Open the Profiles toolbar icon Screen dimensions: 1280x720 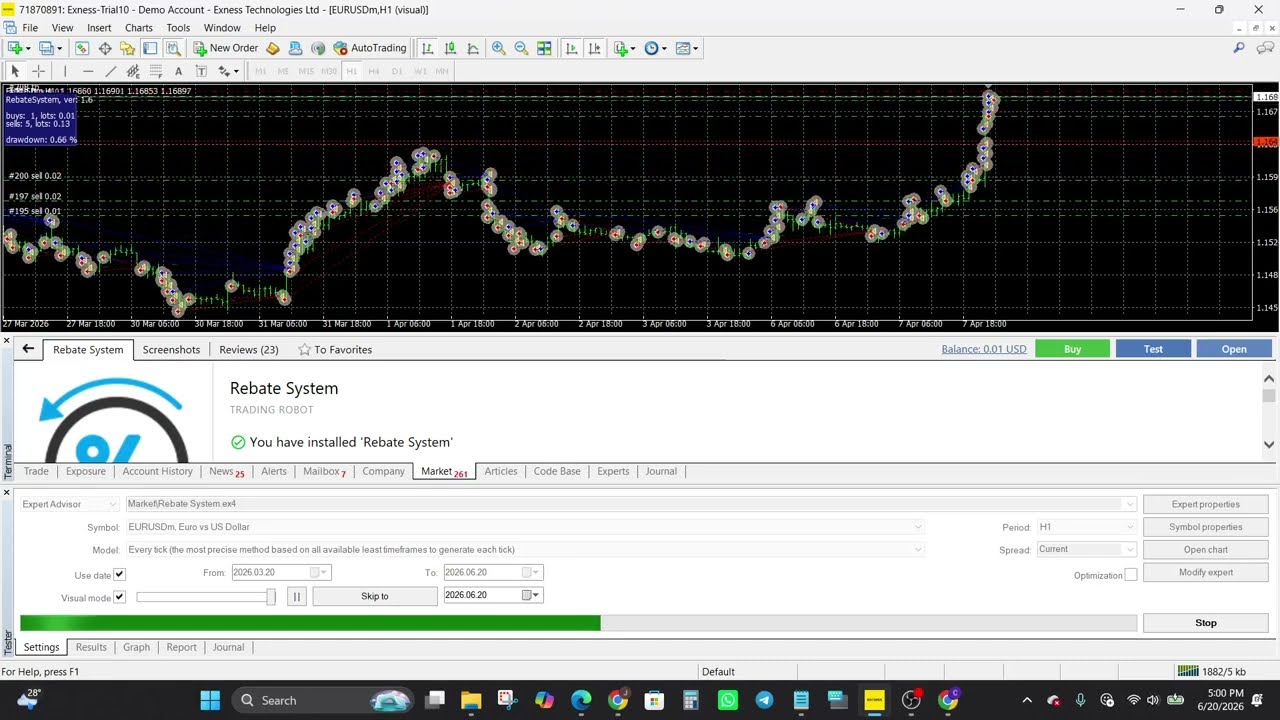(x=45, y=48)
